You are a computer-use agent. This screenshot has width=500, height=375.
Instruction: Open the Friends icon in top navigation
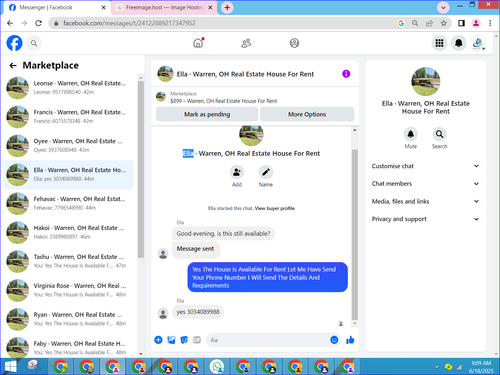point(246,43)
